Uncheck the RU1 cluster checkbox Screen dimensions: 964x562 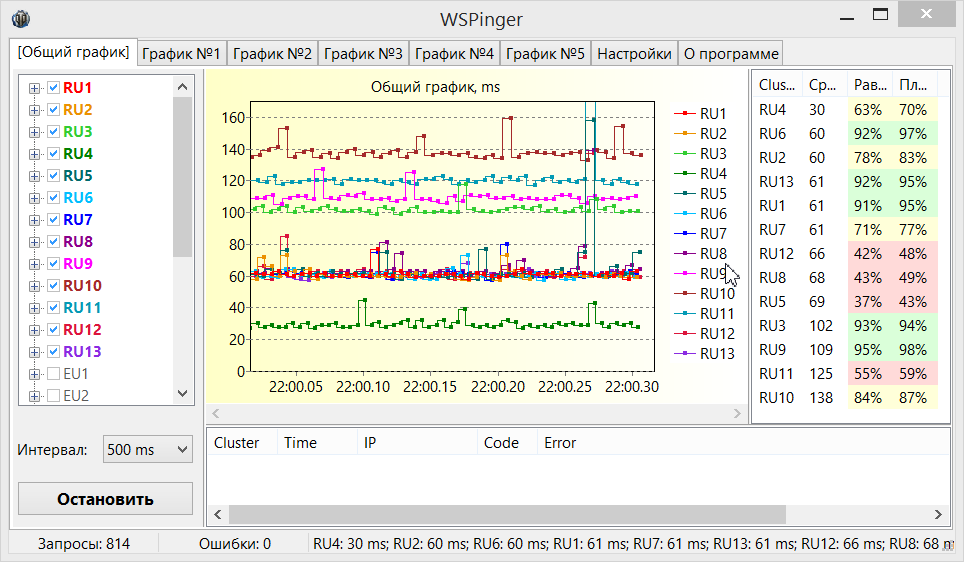(x=54, y=88)
